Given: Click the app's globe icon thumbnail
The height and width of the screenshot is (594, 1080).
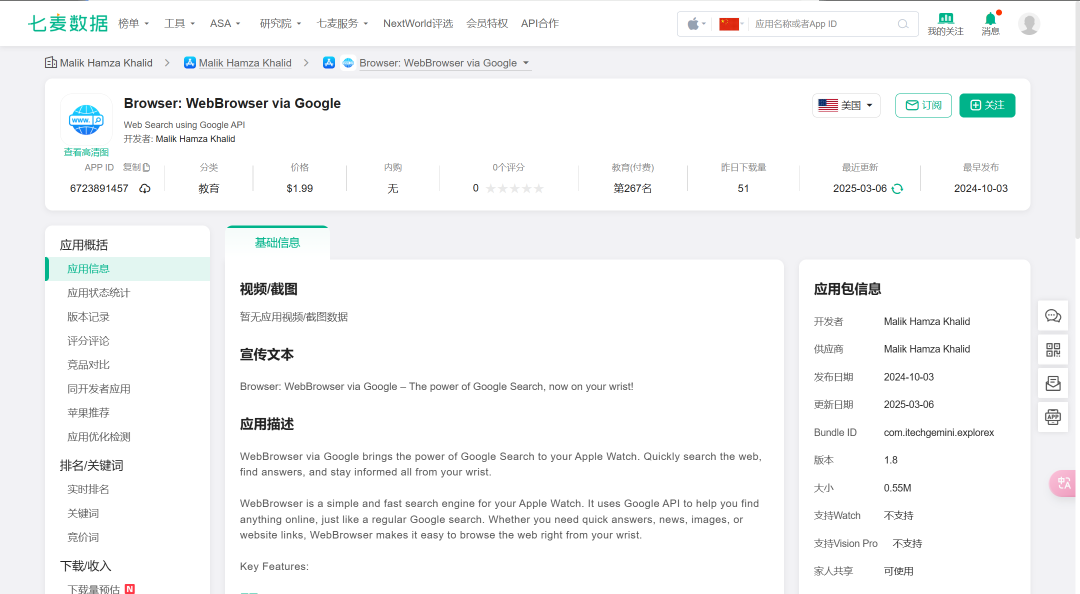Looking at the screenshot, I should pos(86,119).
